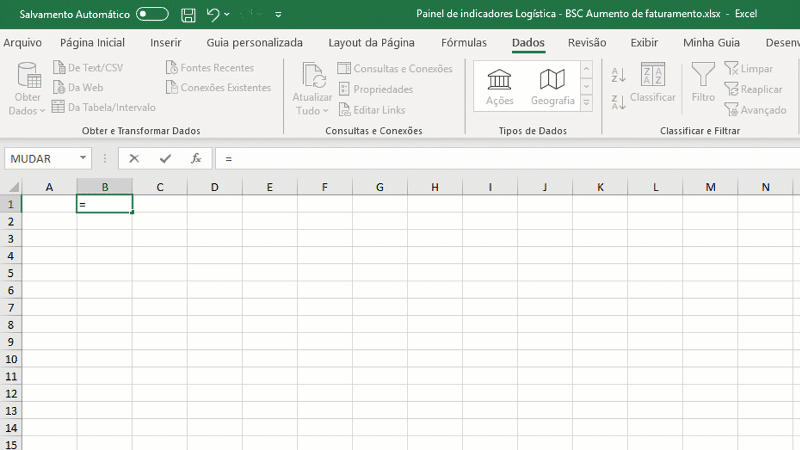
Task: Cancel formula entry with X button
Action: click(134, 158)
